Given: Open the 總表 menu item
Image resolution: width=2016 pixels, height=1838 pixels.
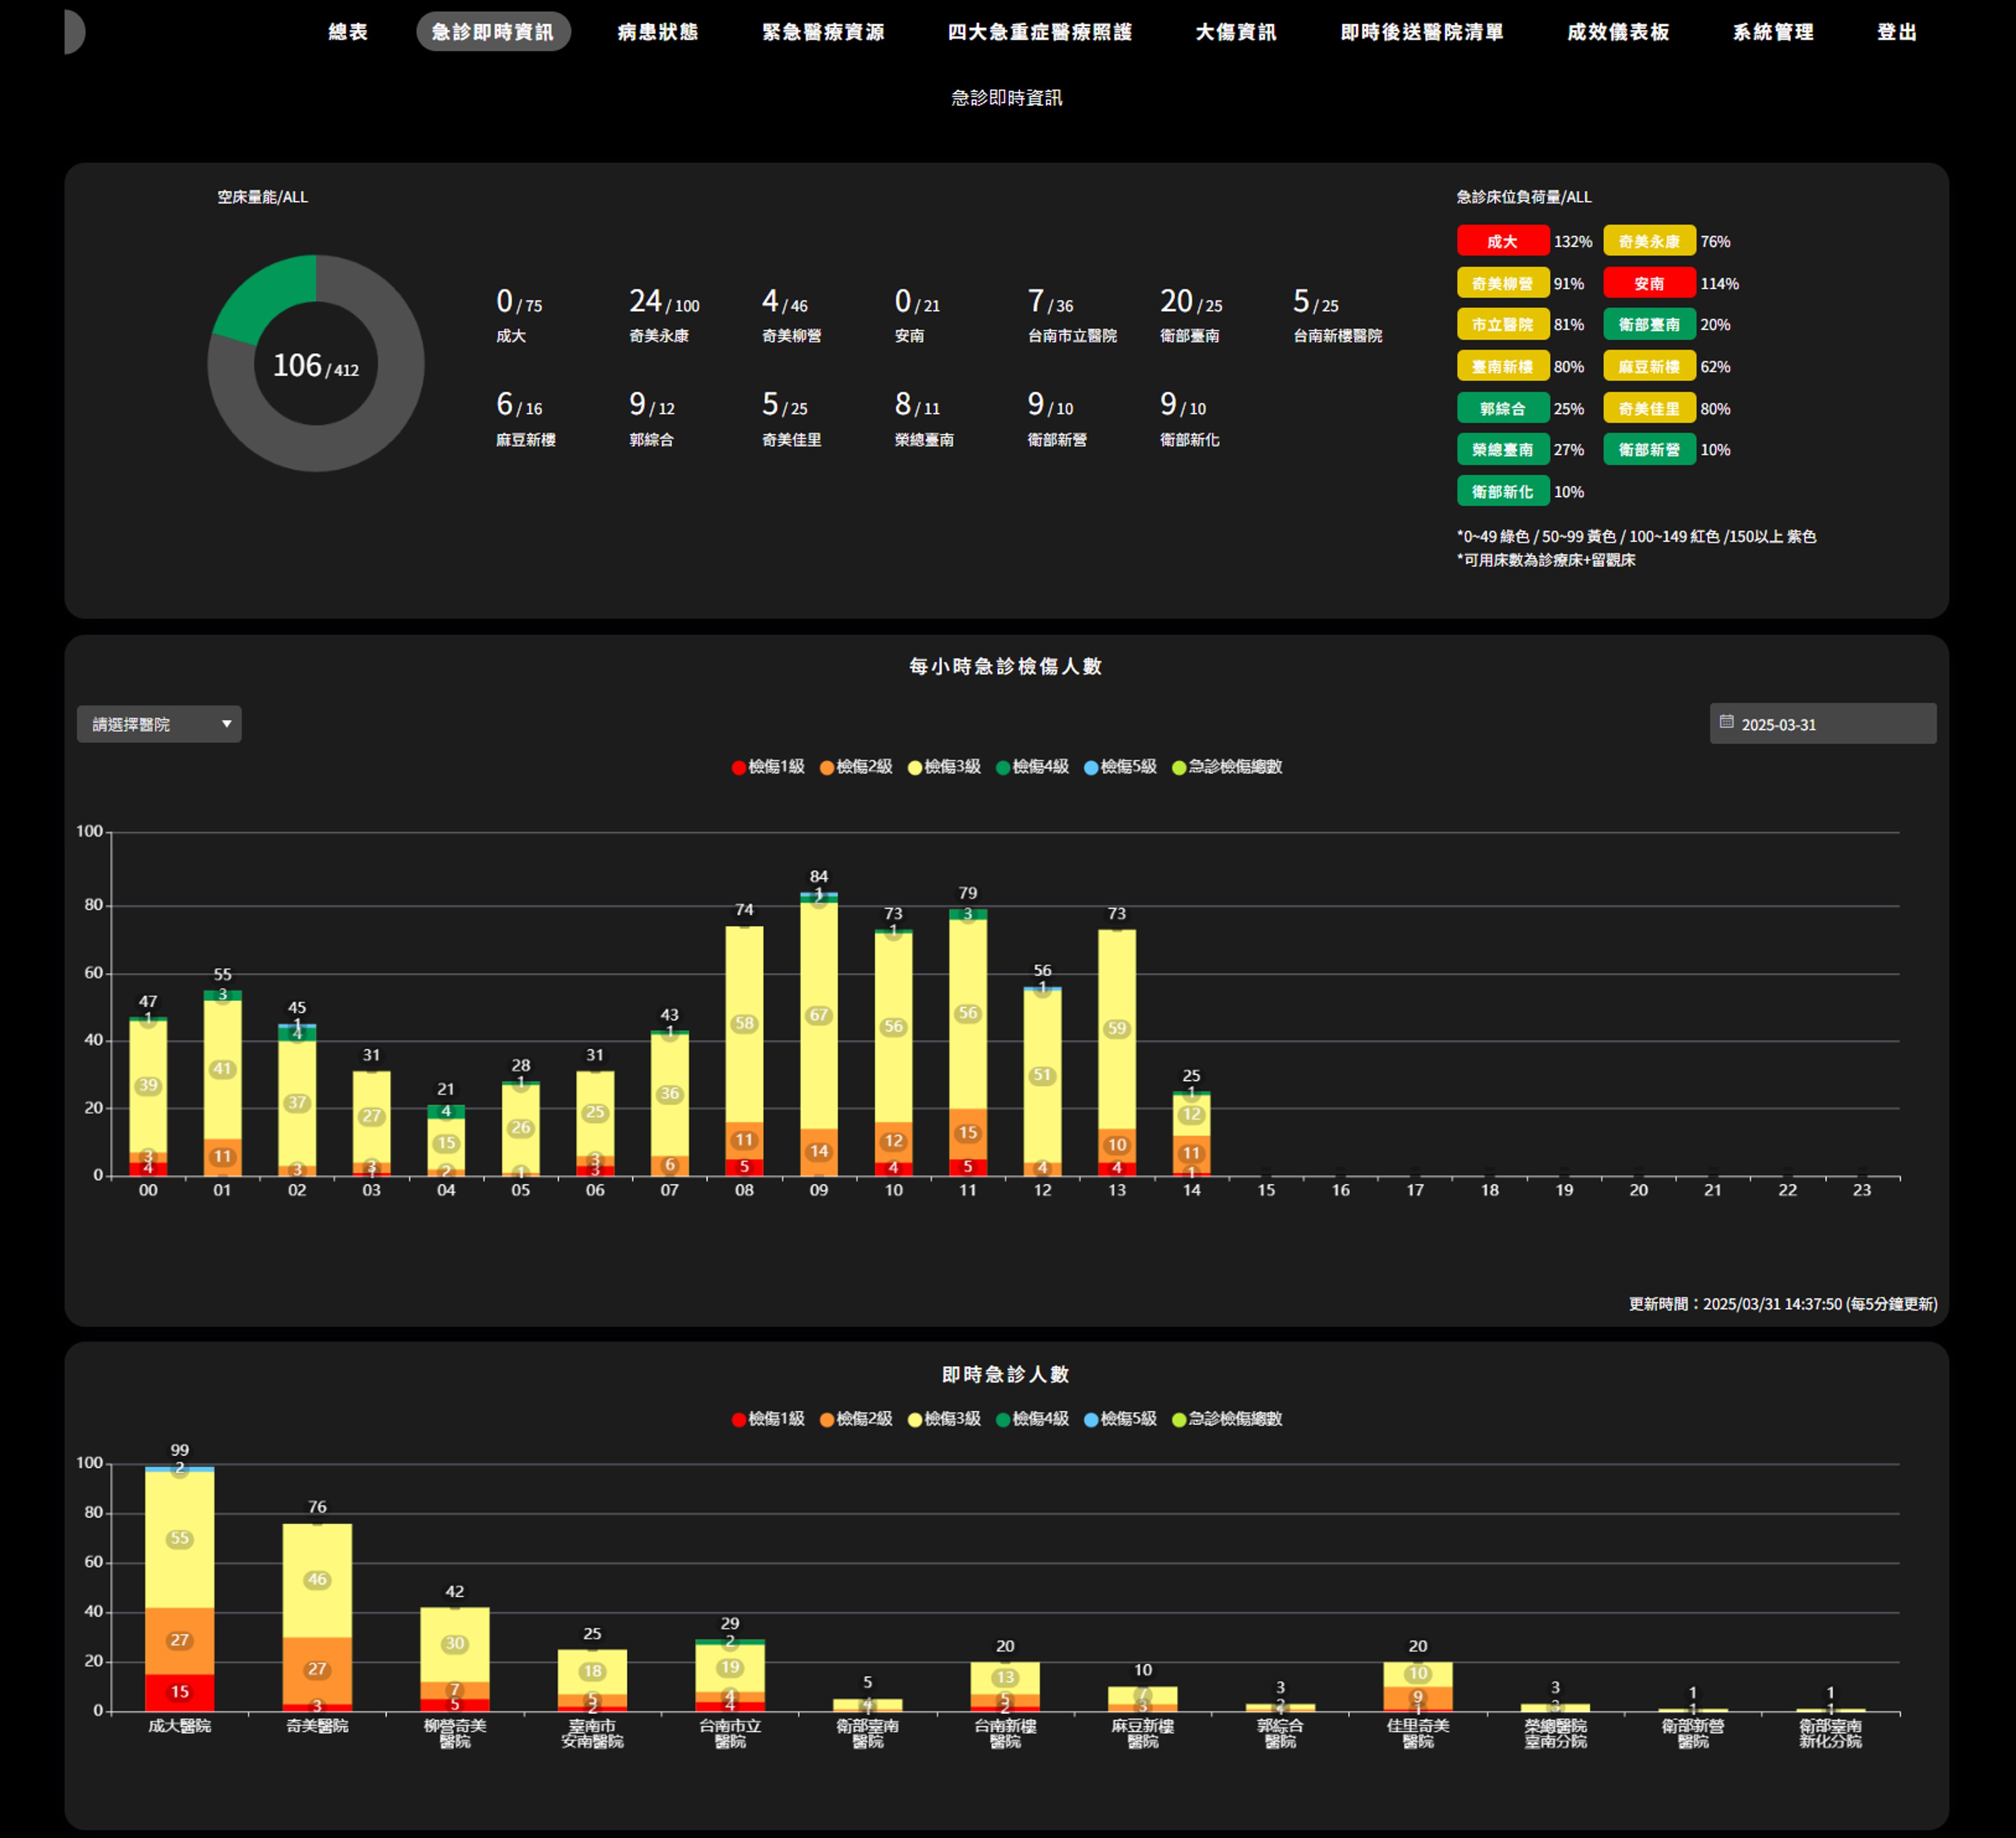Looking at the screenshot, I should click(x=348, y=32).
